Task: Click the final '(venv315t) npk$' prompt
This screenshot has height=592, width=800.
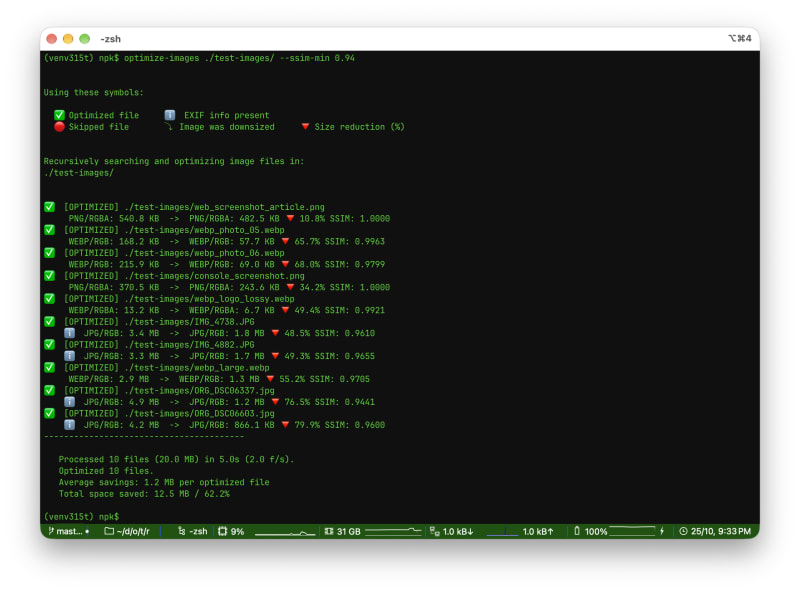Action: tap(81, 516)
